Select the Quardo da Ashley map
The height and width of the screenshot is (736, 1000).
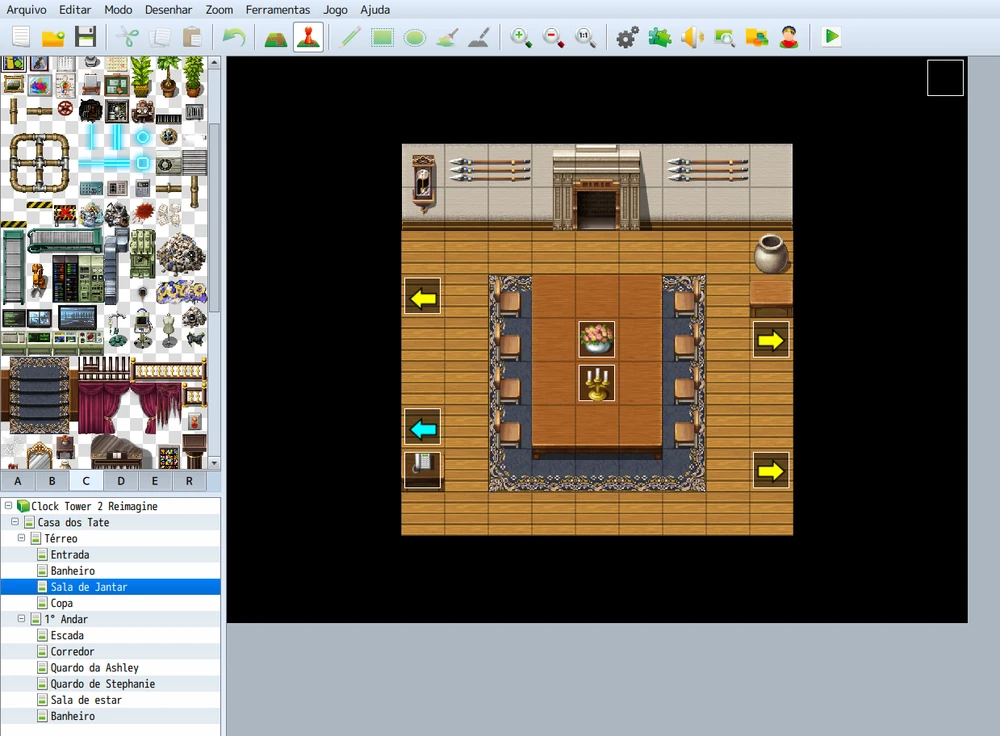click(x=94, y=668)
